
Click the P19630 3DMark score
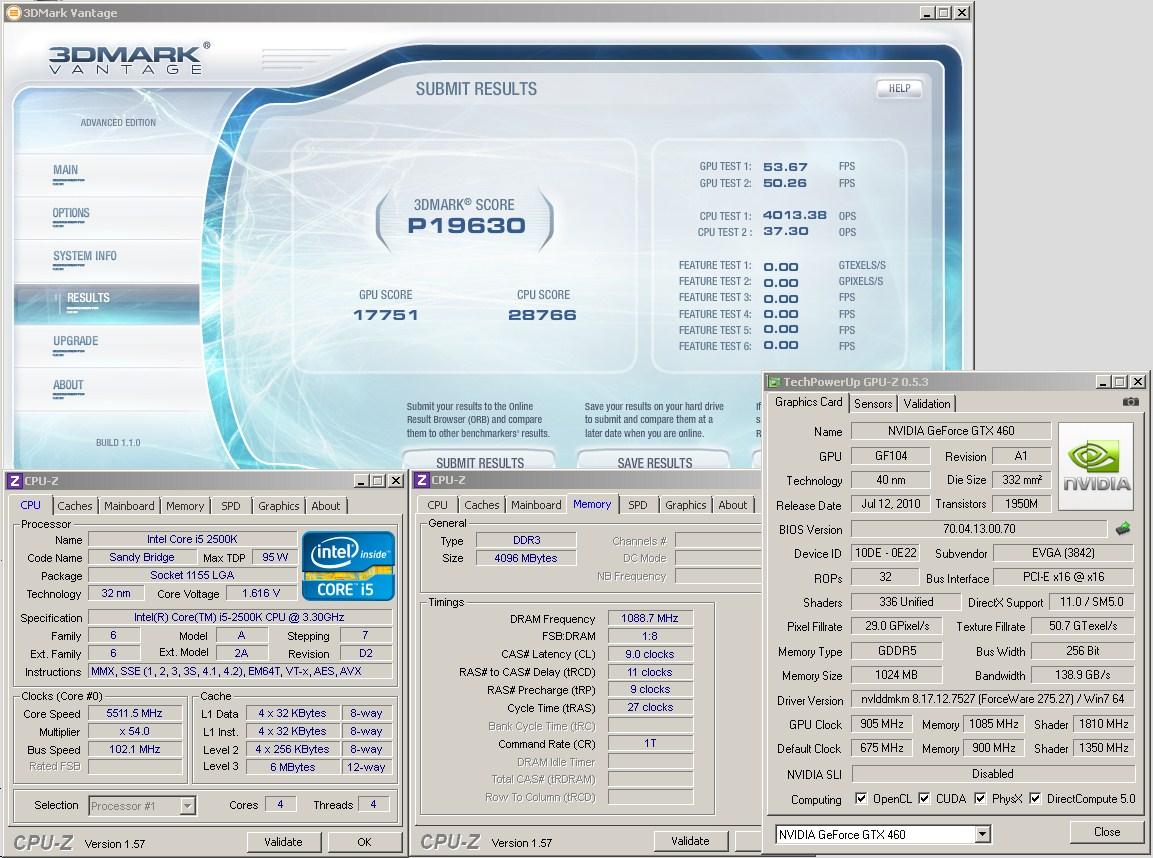point(467,226)
